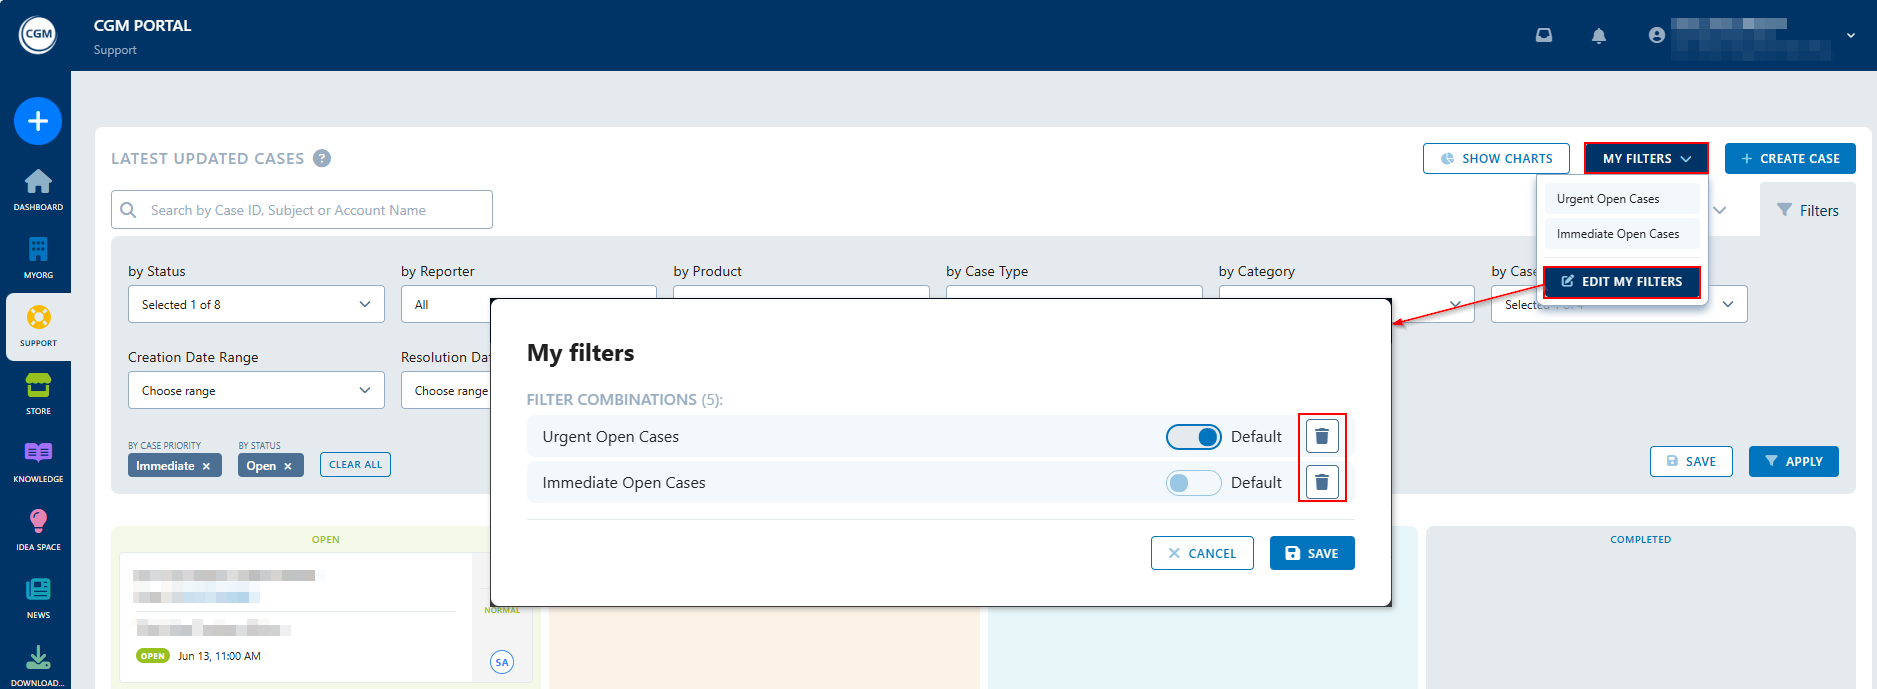Click trash icon for Immediate Open Cases
This screenshot has height=689, width=1877.
pos(1321,482)
